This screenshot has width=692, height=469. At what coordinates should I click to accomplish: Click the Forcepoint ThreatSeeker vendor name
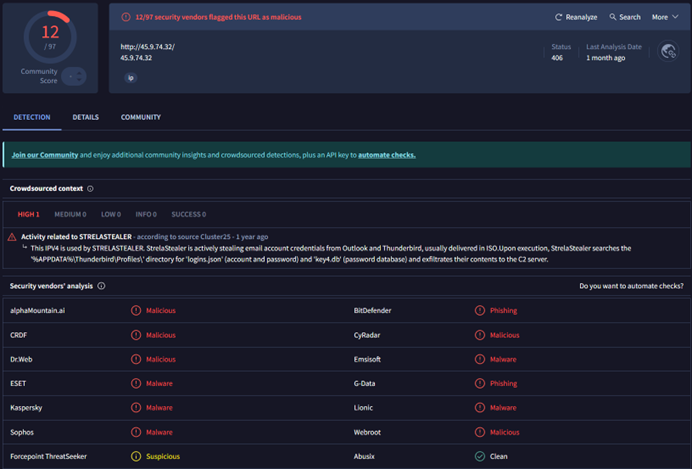tap(49, 456)
